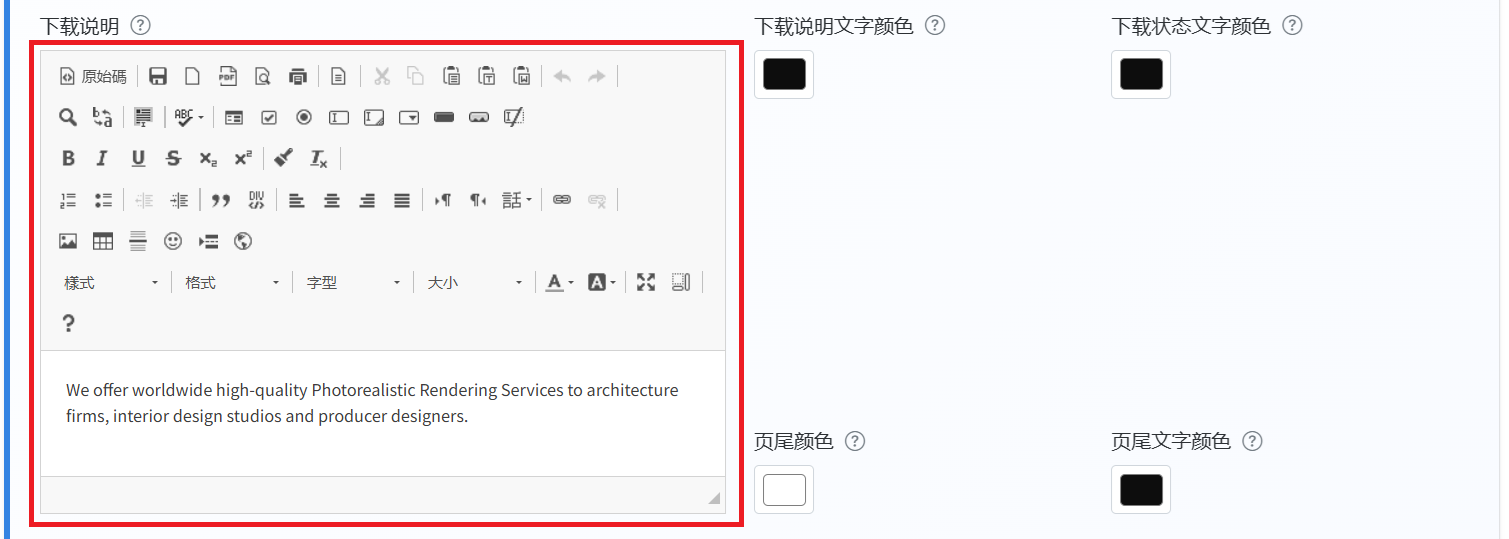
Task: Increase the paragraph indent
Action: click(179, 200)
